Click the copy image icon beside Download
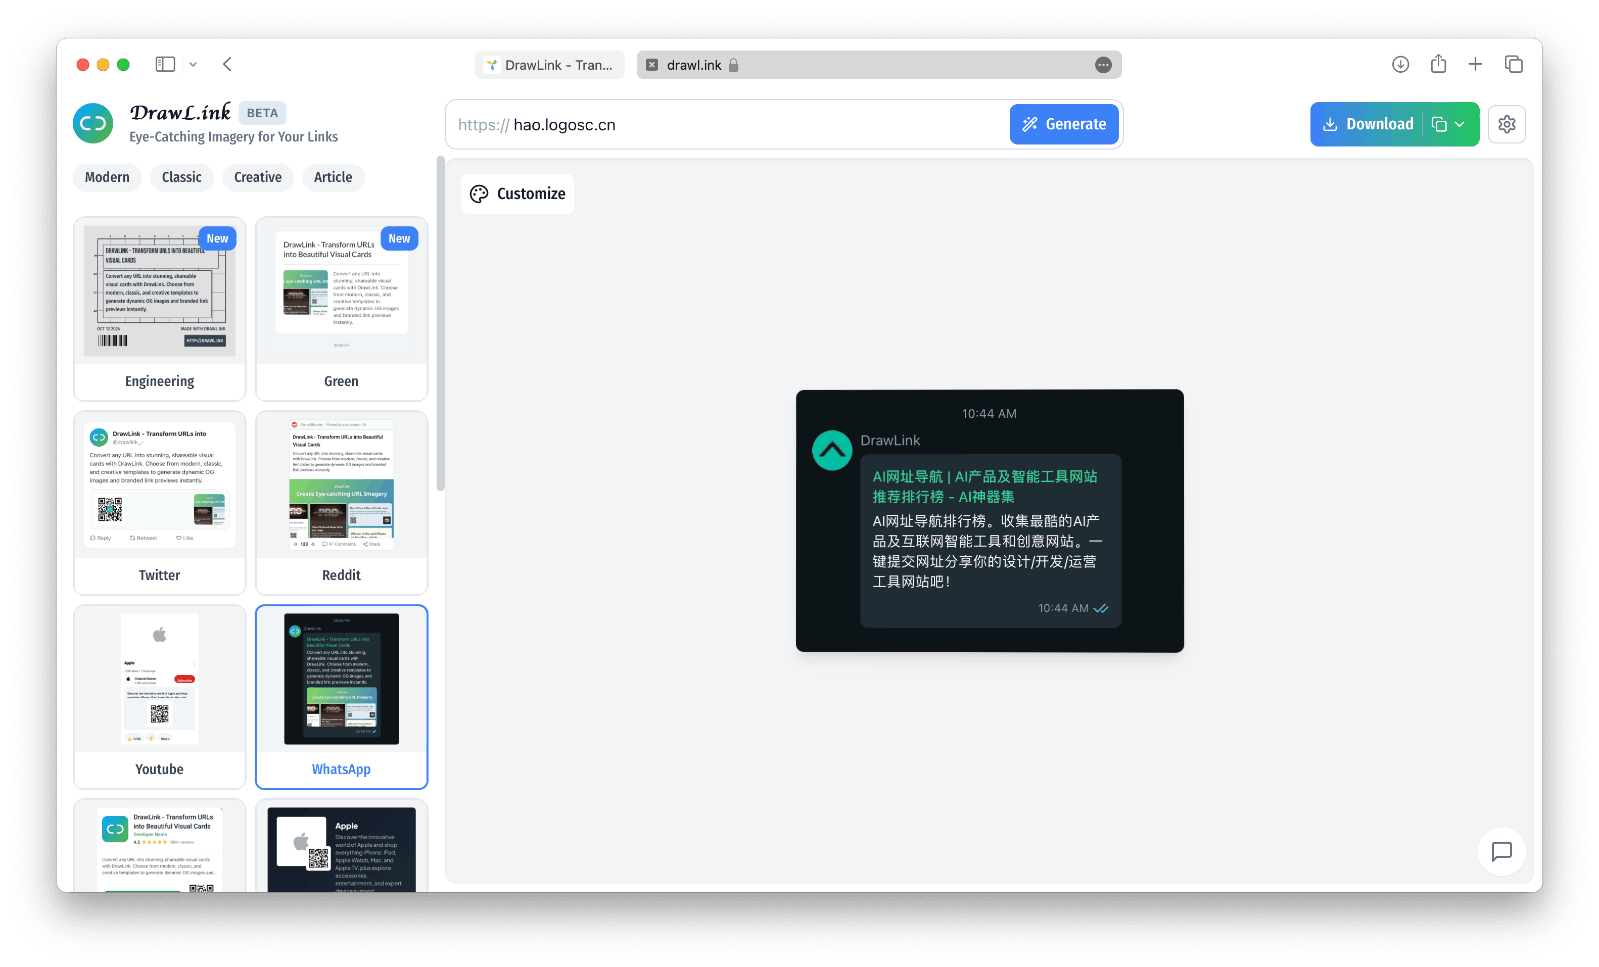This screenshot has width=1599, height=967. pyautogui.click(x=1439, y=124)
